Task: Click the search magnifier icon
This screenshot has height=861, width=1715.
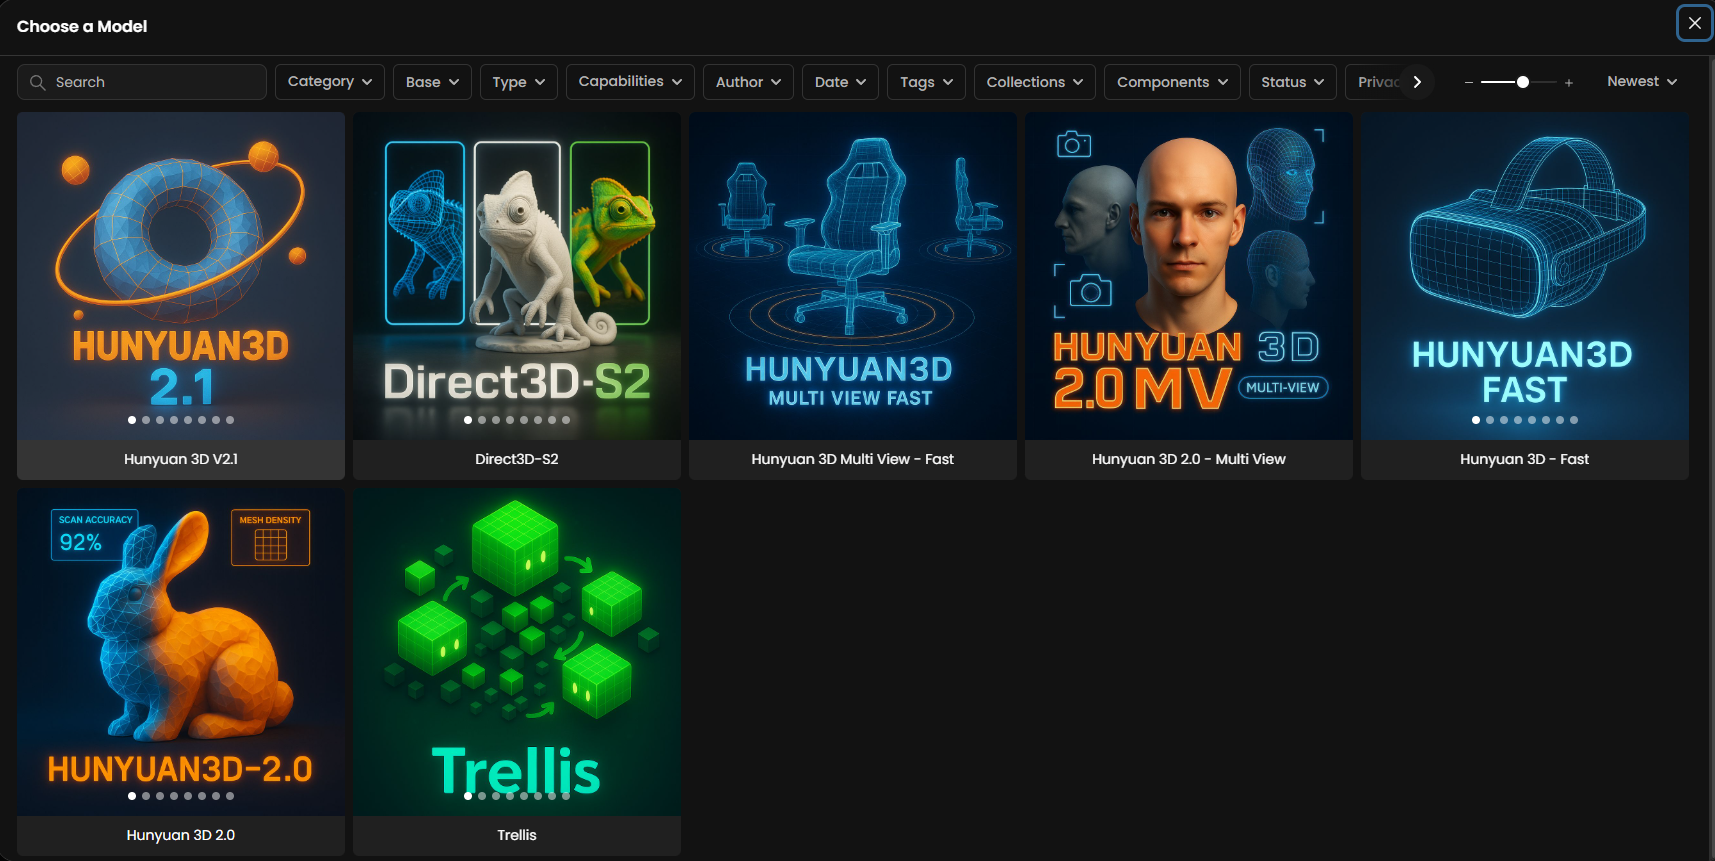Action: pos(38,82)
